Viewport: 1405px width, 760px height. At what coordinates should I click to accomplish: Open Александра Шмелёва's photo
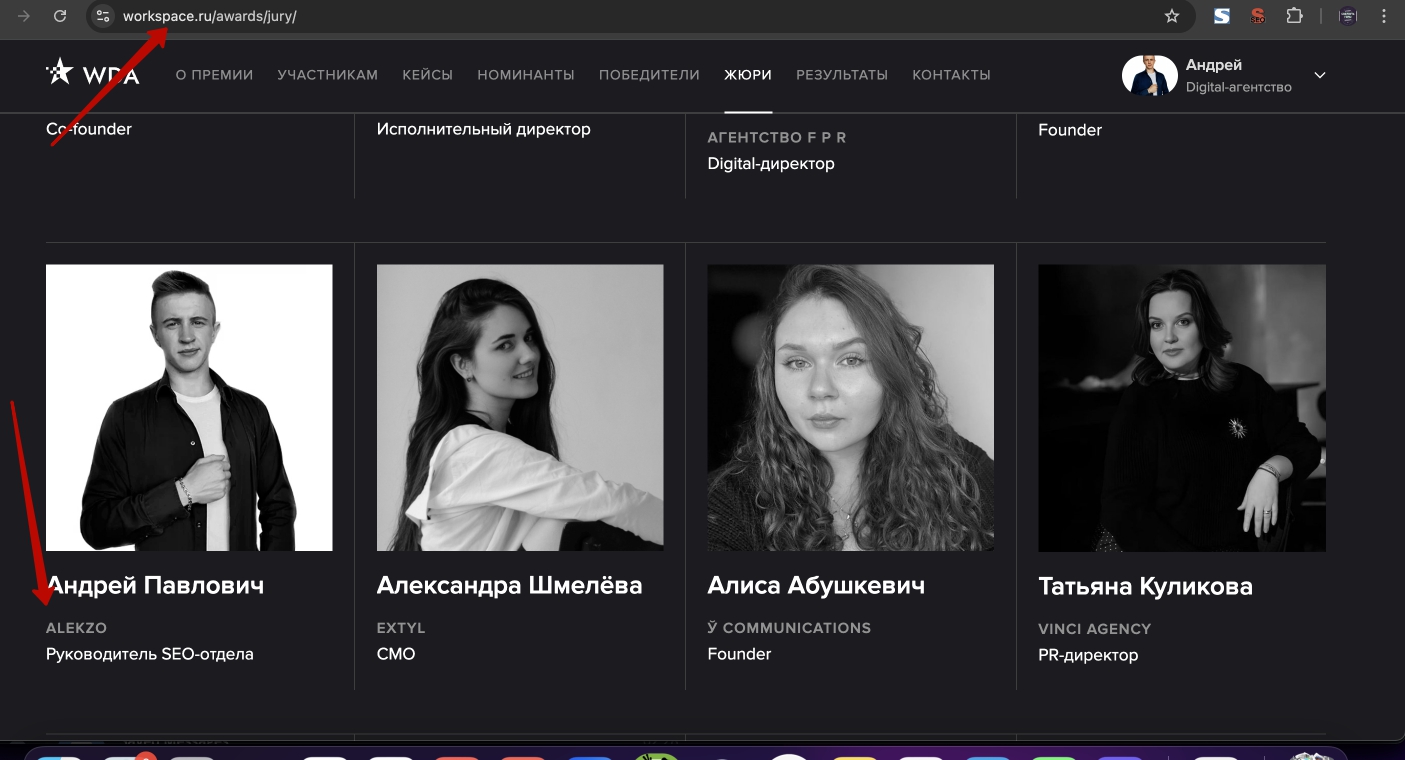(520, 407)
